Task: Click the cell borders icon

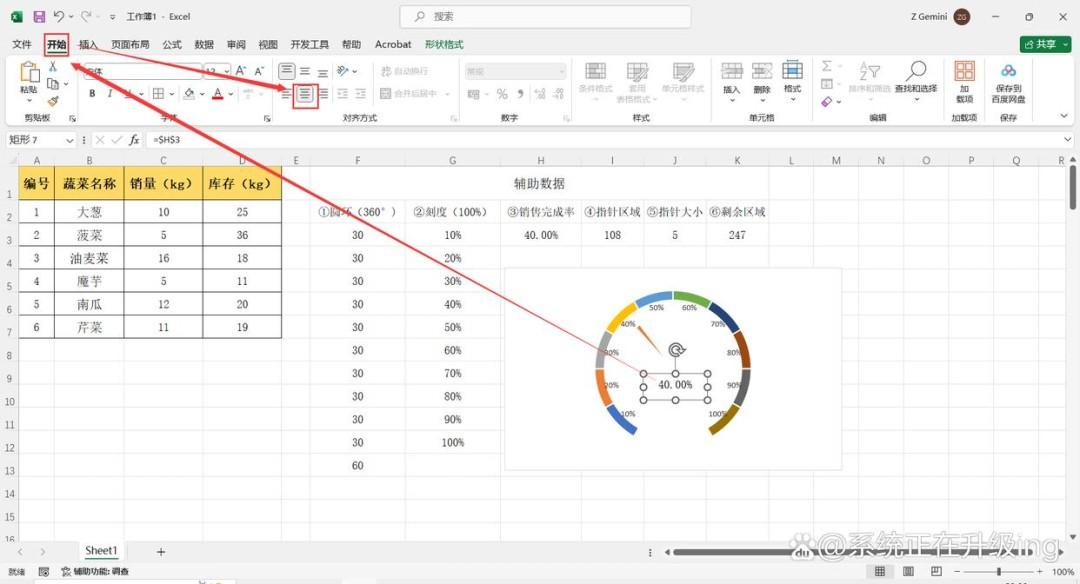Action: click(x=158, y=93)
